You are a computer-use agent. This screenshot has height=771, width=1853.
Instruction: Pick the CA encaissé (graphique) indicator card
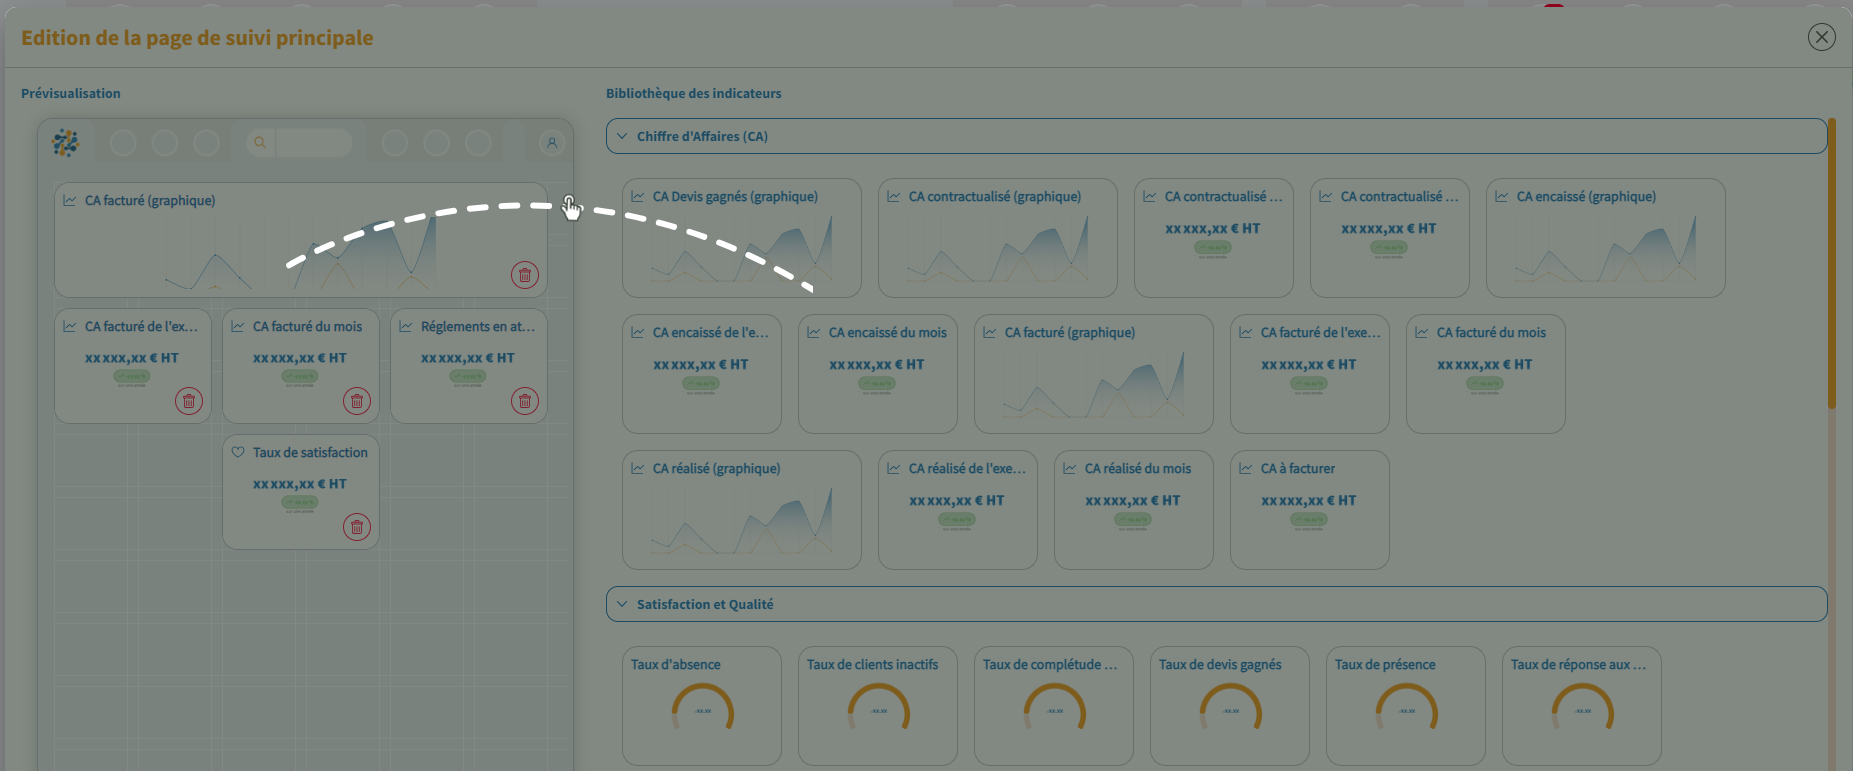tap(1605, 238)
